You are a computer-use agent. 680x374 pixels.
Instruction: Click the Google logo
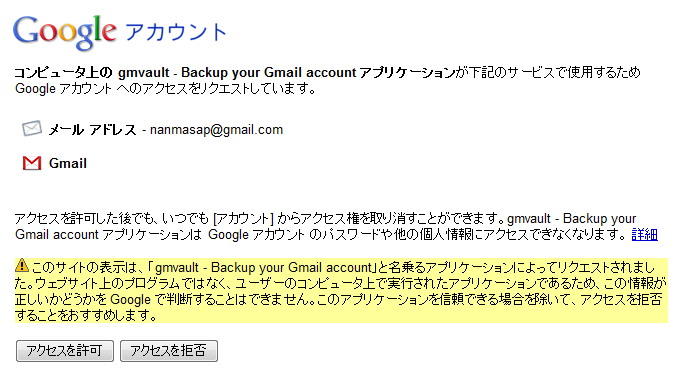(x=65, y=33)
